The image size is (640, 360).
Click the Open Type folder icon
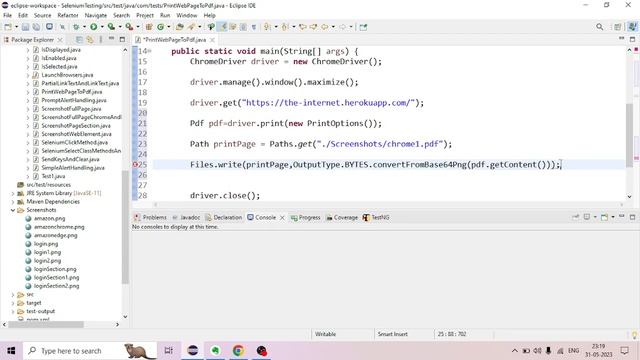click(180, 27)
